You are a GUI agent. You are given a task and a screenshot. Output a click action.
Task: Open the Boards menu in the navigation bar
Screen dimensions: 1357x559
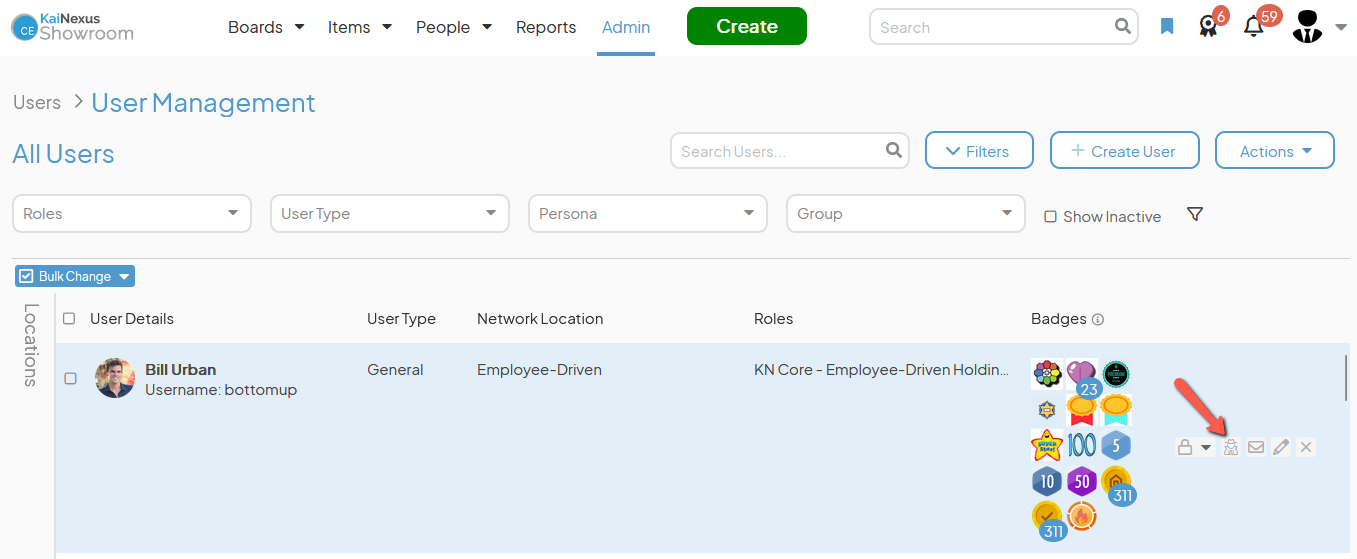[265, 27]
